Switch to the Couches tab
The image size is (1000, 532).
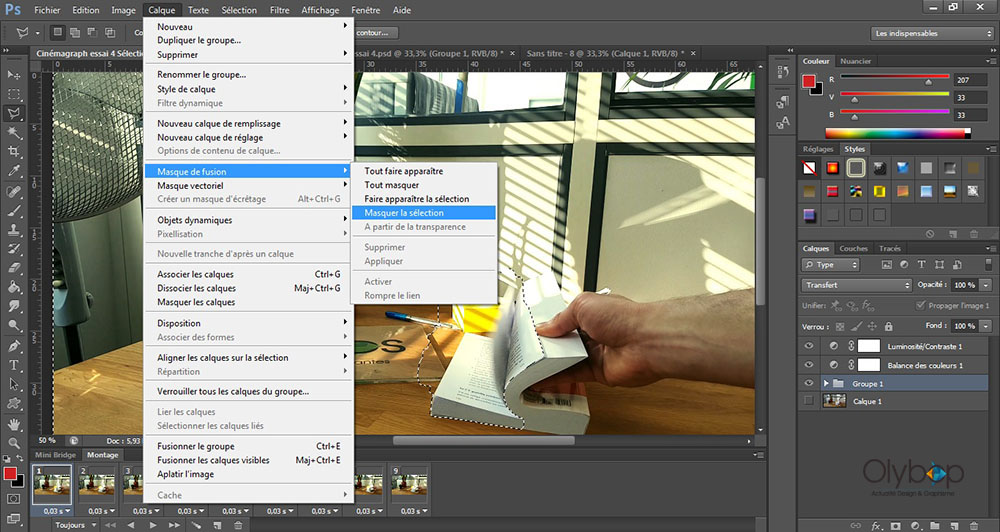point(853,248)
